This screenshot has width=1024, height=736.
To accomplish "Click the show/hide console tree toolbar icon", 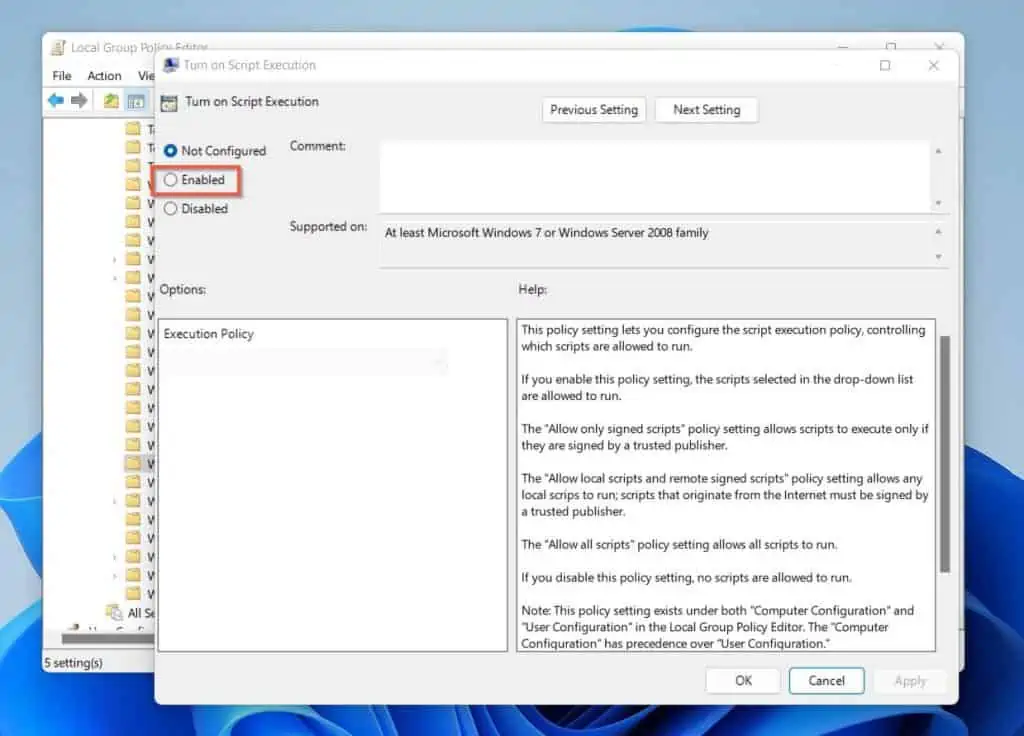I will pyautogui.click(x=136, y=101).
